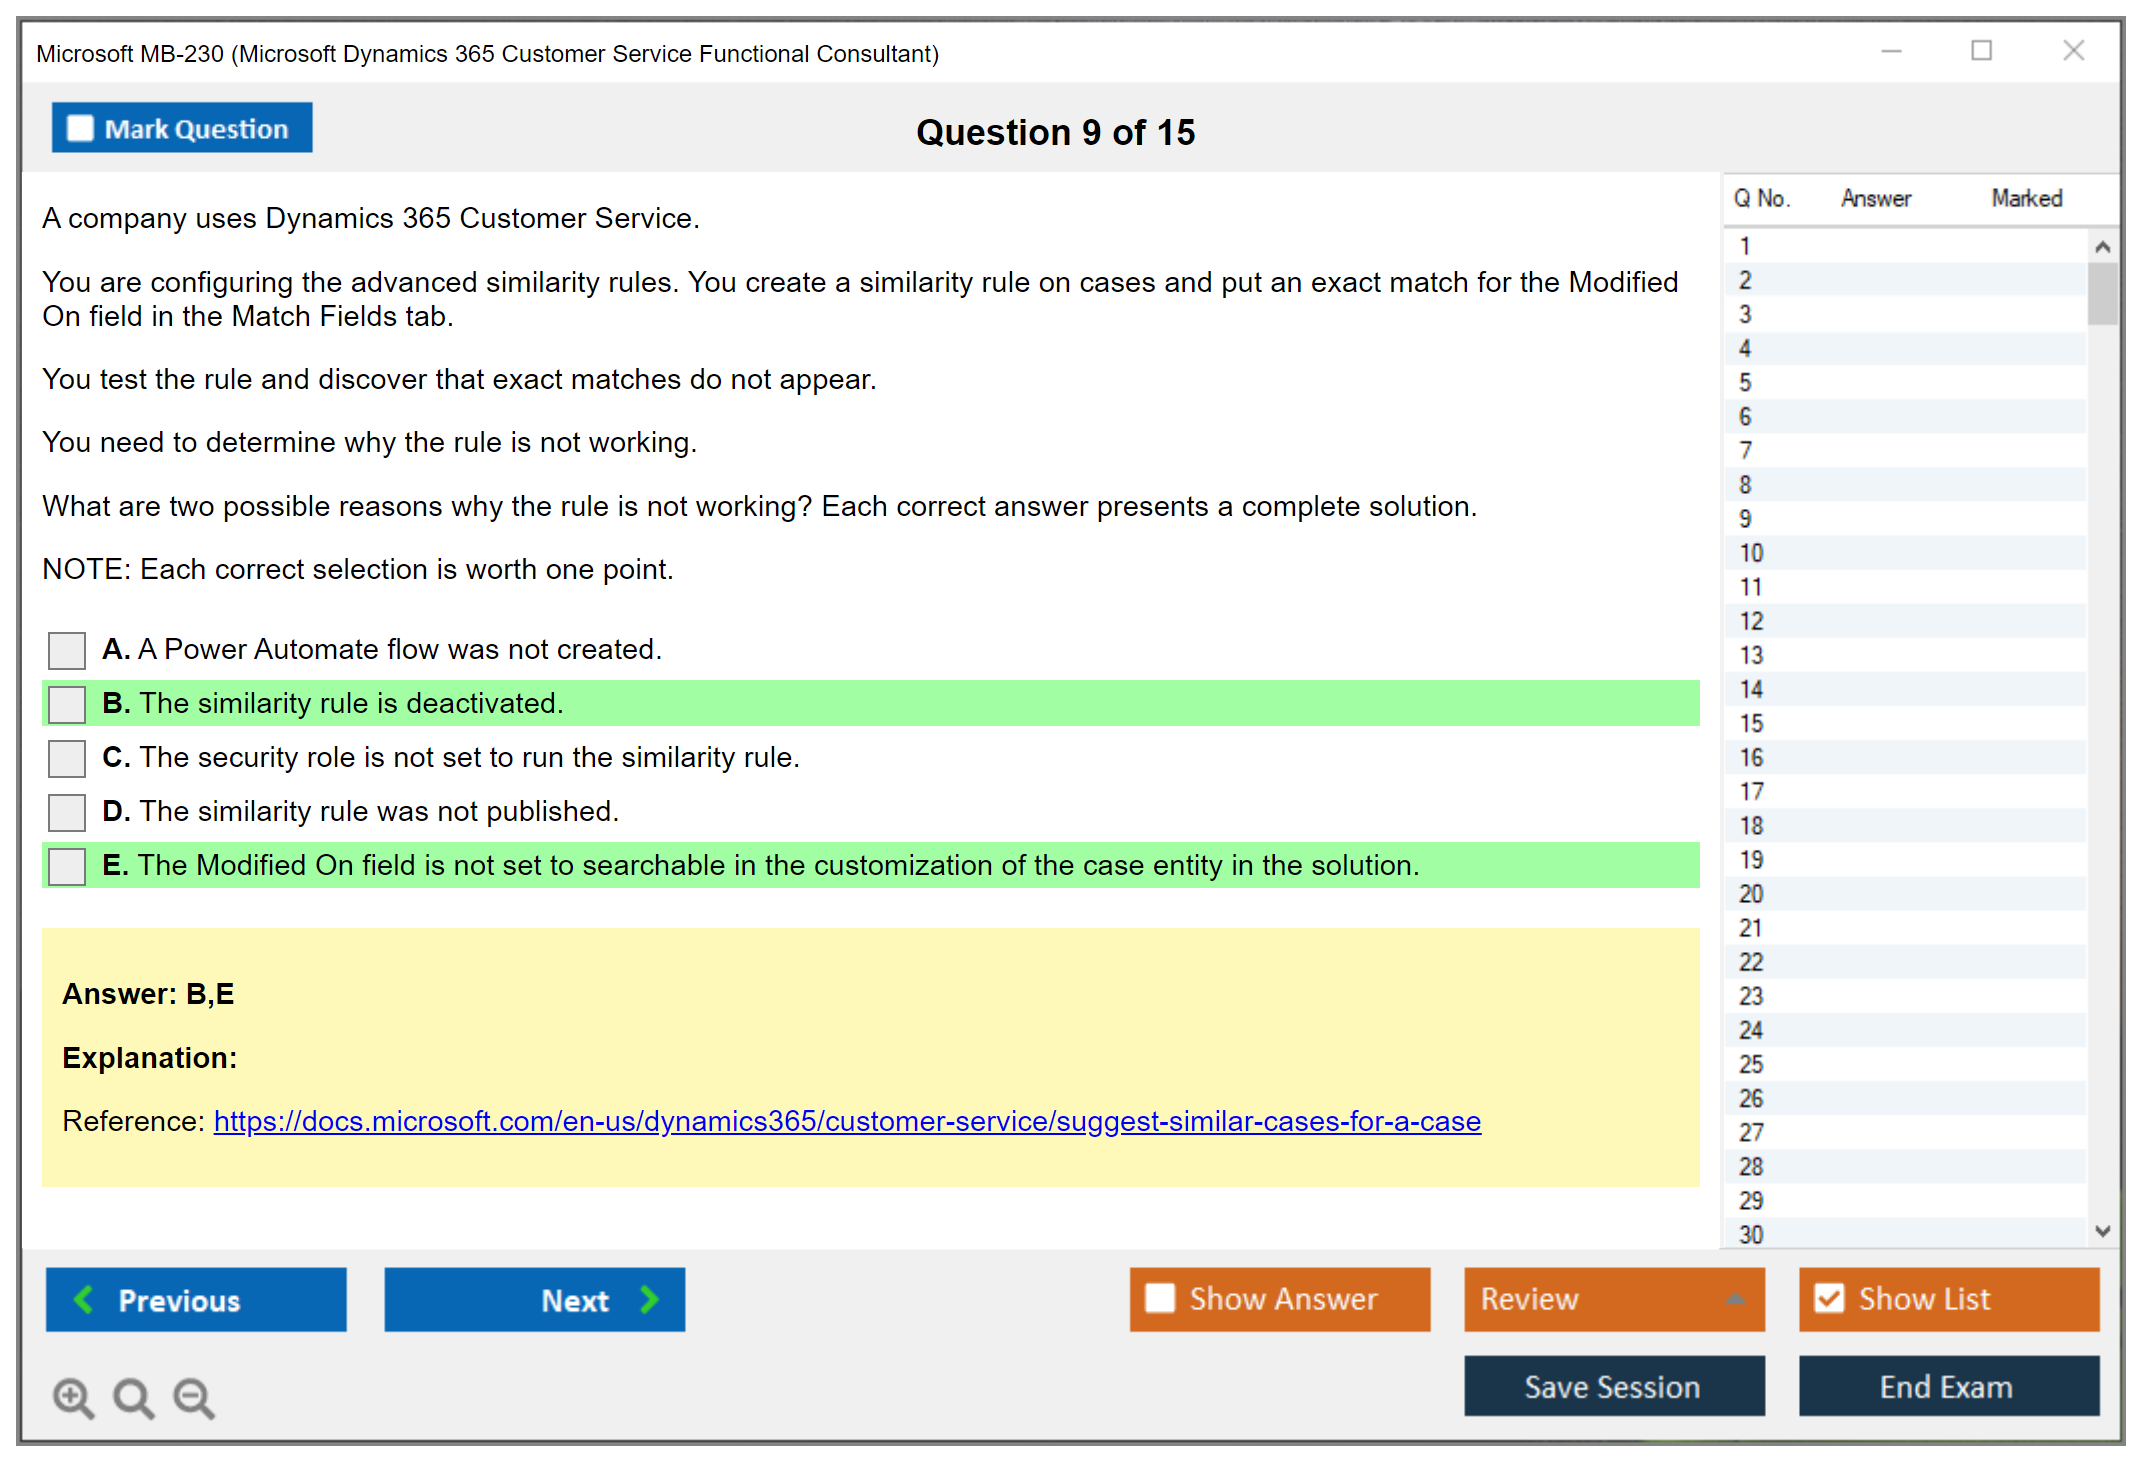This screenshot has width=2150, height=1470.
Task: Click the right arrow on Next button
Action: click(650, 1299)
